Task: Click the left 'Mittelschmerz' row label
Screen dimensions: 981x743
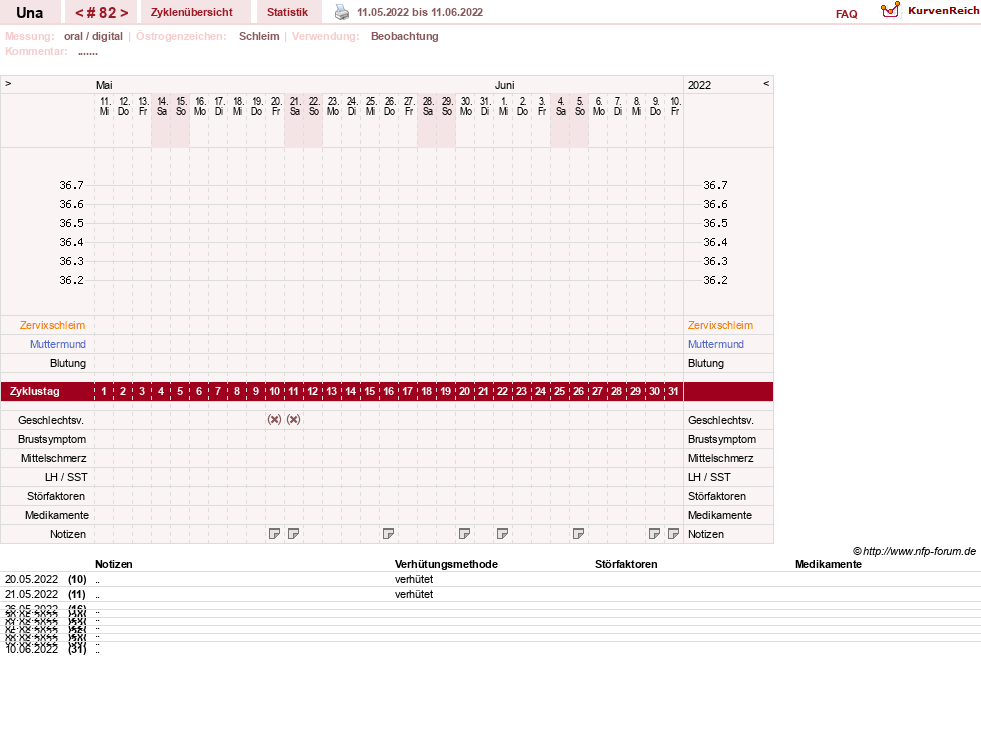Action: tap(54, 458)
